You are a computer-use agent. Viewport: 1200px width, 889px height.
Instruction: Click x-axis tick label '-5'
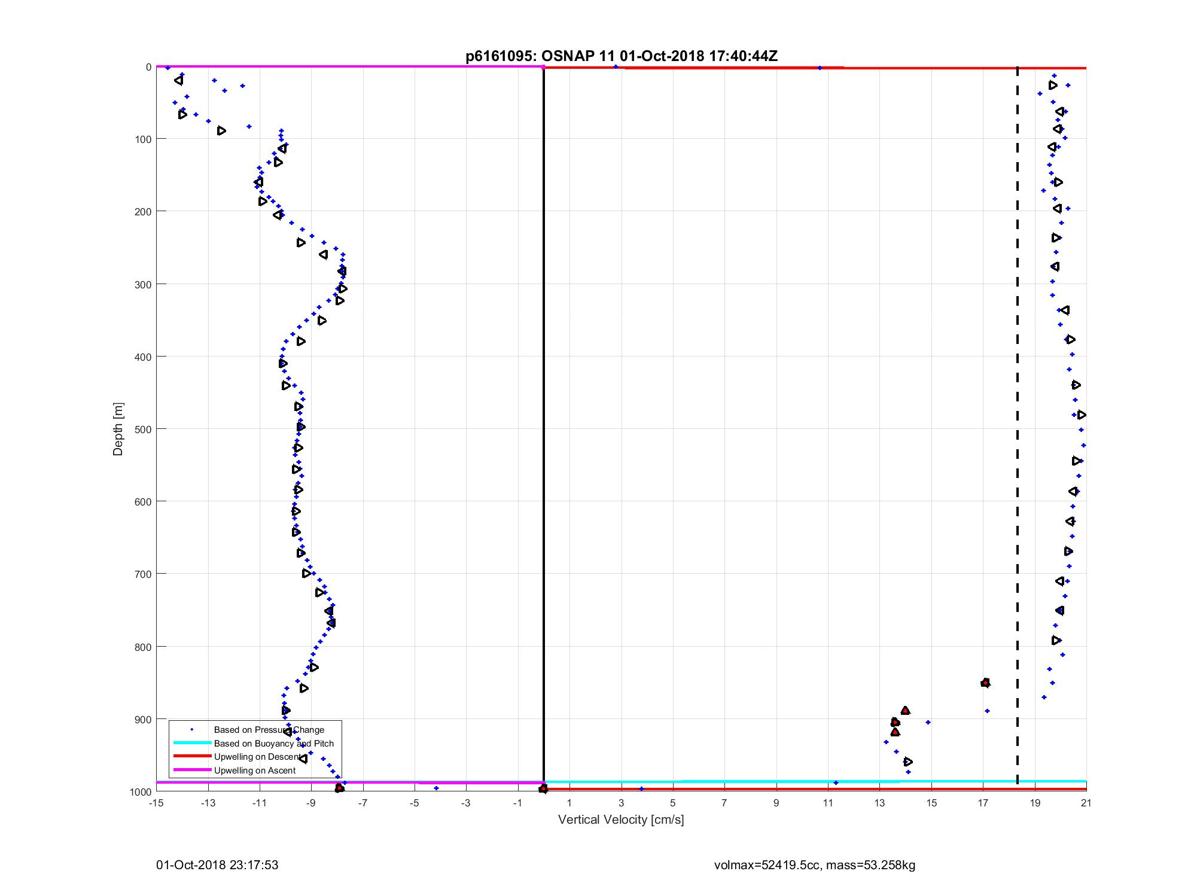(x=414, y=802)
